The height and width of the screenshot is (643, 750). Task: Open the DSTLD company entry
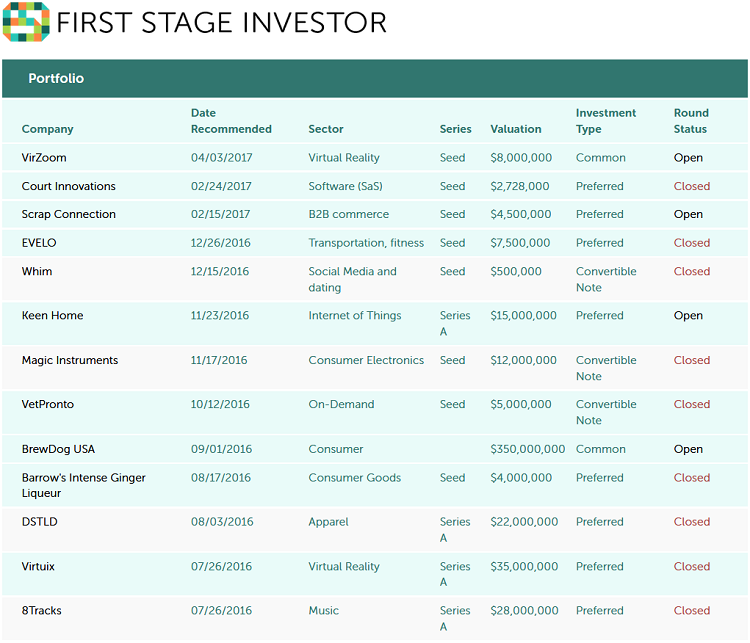39,522
